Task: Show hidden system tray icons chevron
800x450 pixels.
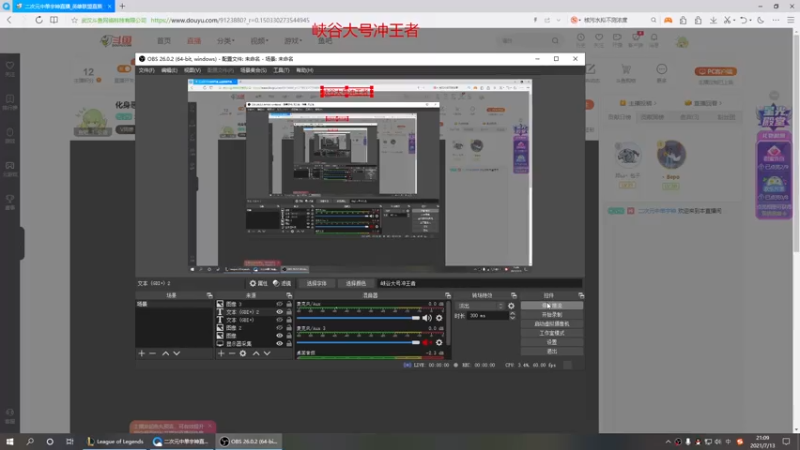Action: 668,442
